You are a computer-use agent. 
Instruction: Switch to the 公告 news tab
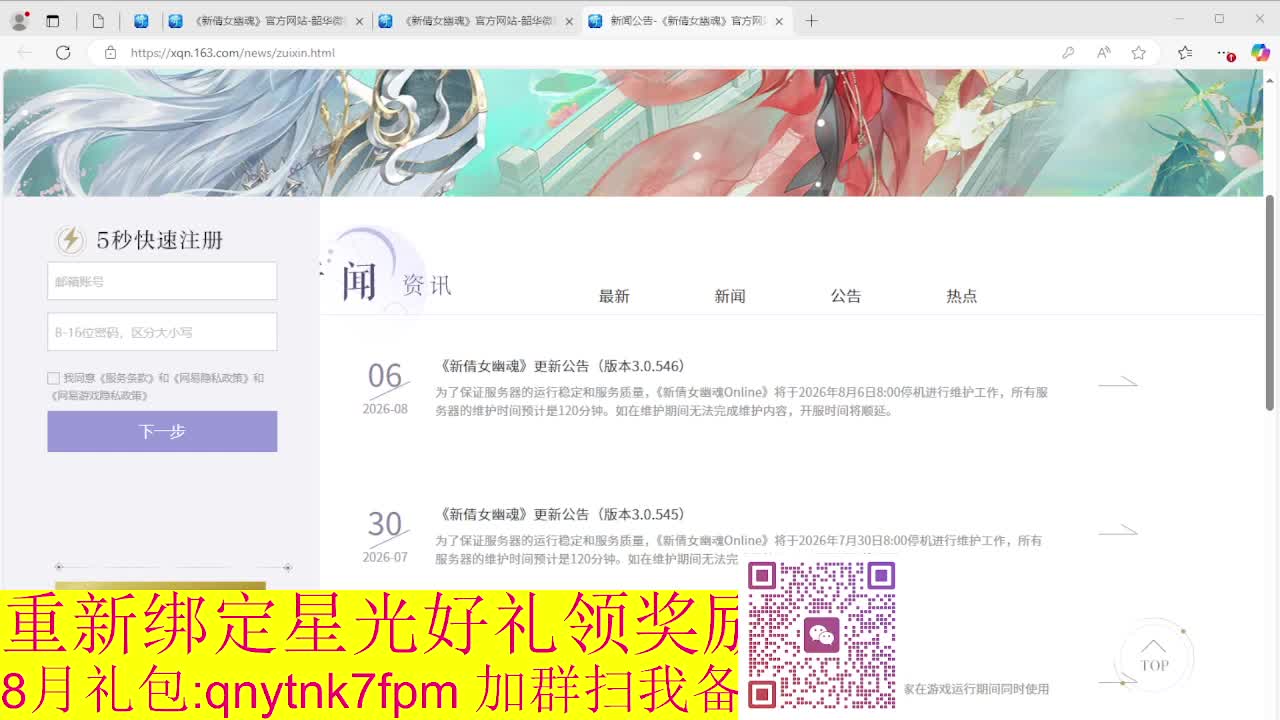point(846,296)
